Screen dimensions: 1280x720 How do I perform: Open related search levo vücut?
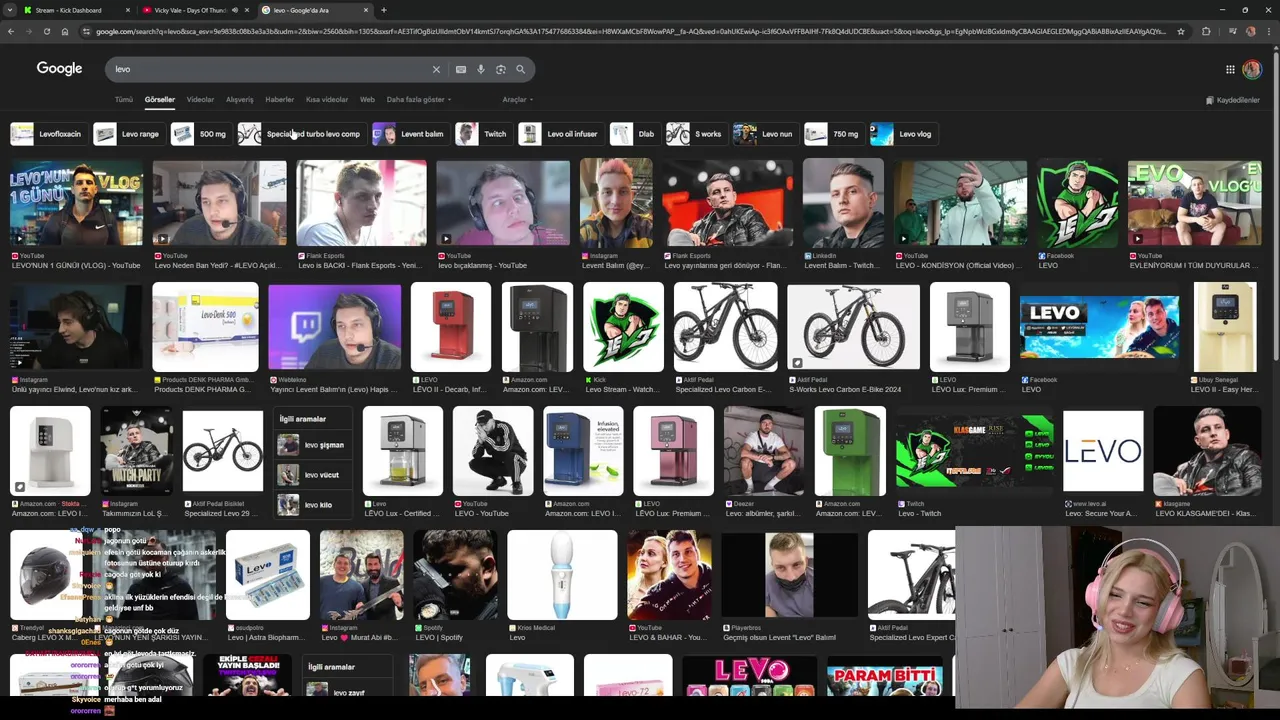click(313, 475)
